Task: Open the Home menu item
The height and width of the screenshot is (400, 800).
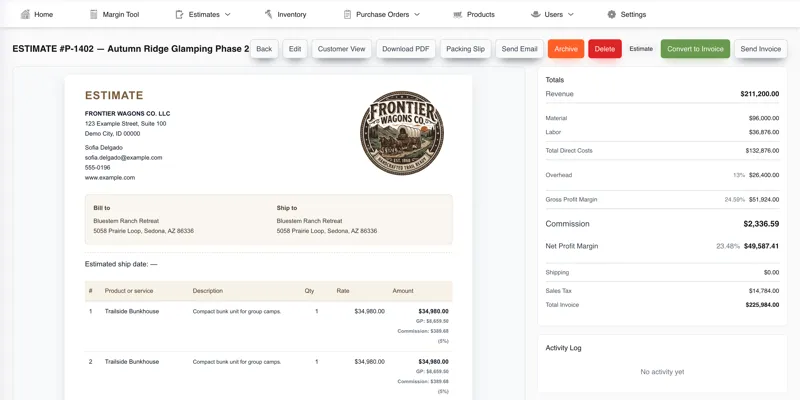Action: [37, 14]
